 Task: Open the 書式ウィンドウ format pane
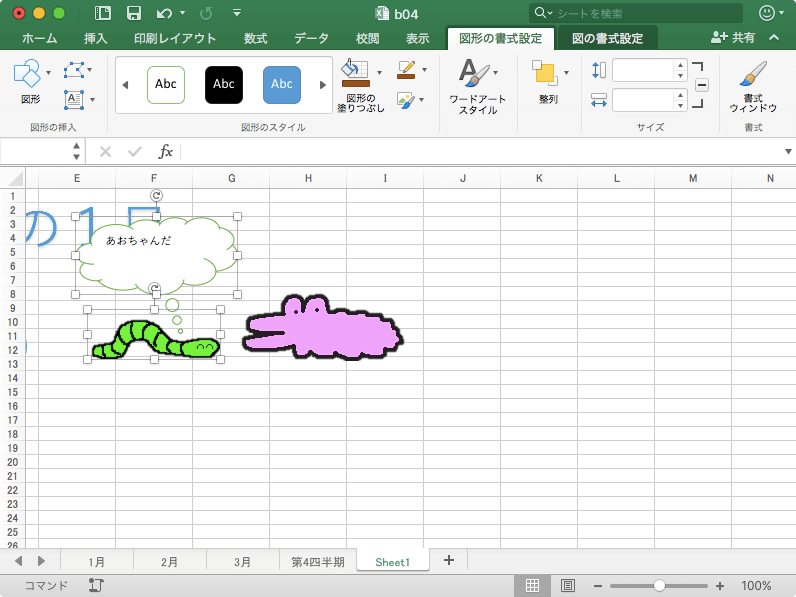pyautogui.click(x=753, y=86)
